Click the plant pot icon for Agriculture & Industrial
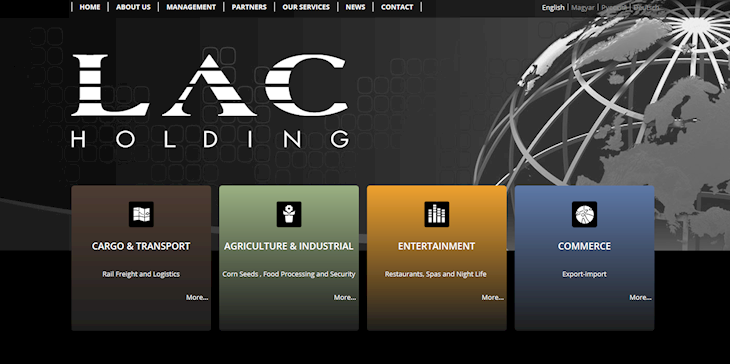This screenshot has width=730, height=364. pos(289,214)
